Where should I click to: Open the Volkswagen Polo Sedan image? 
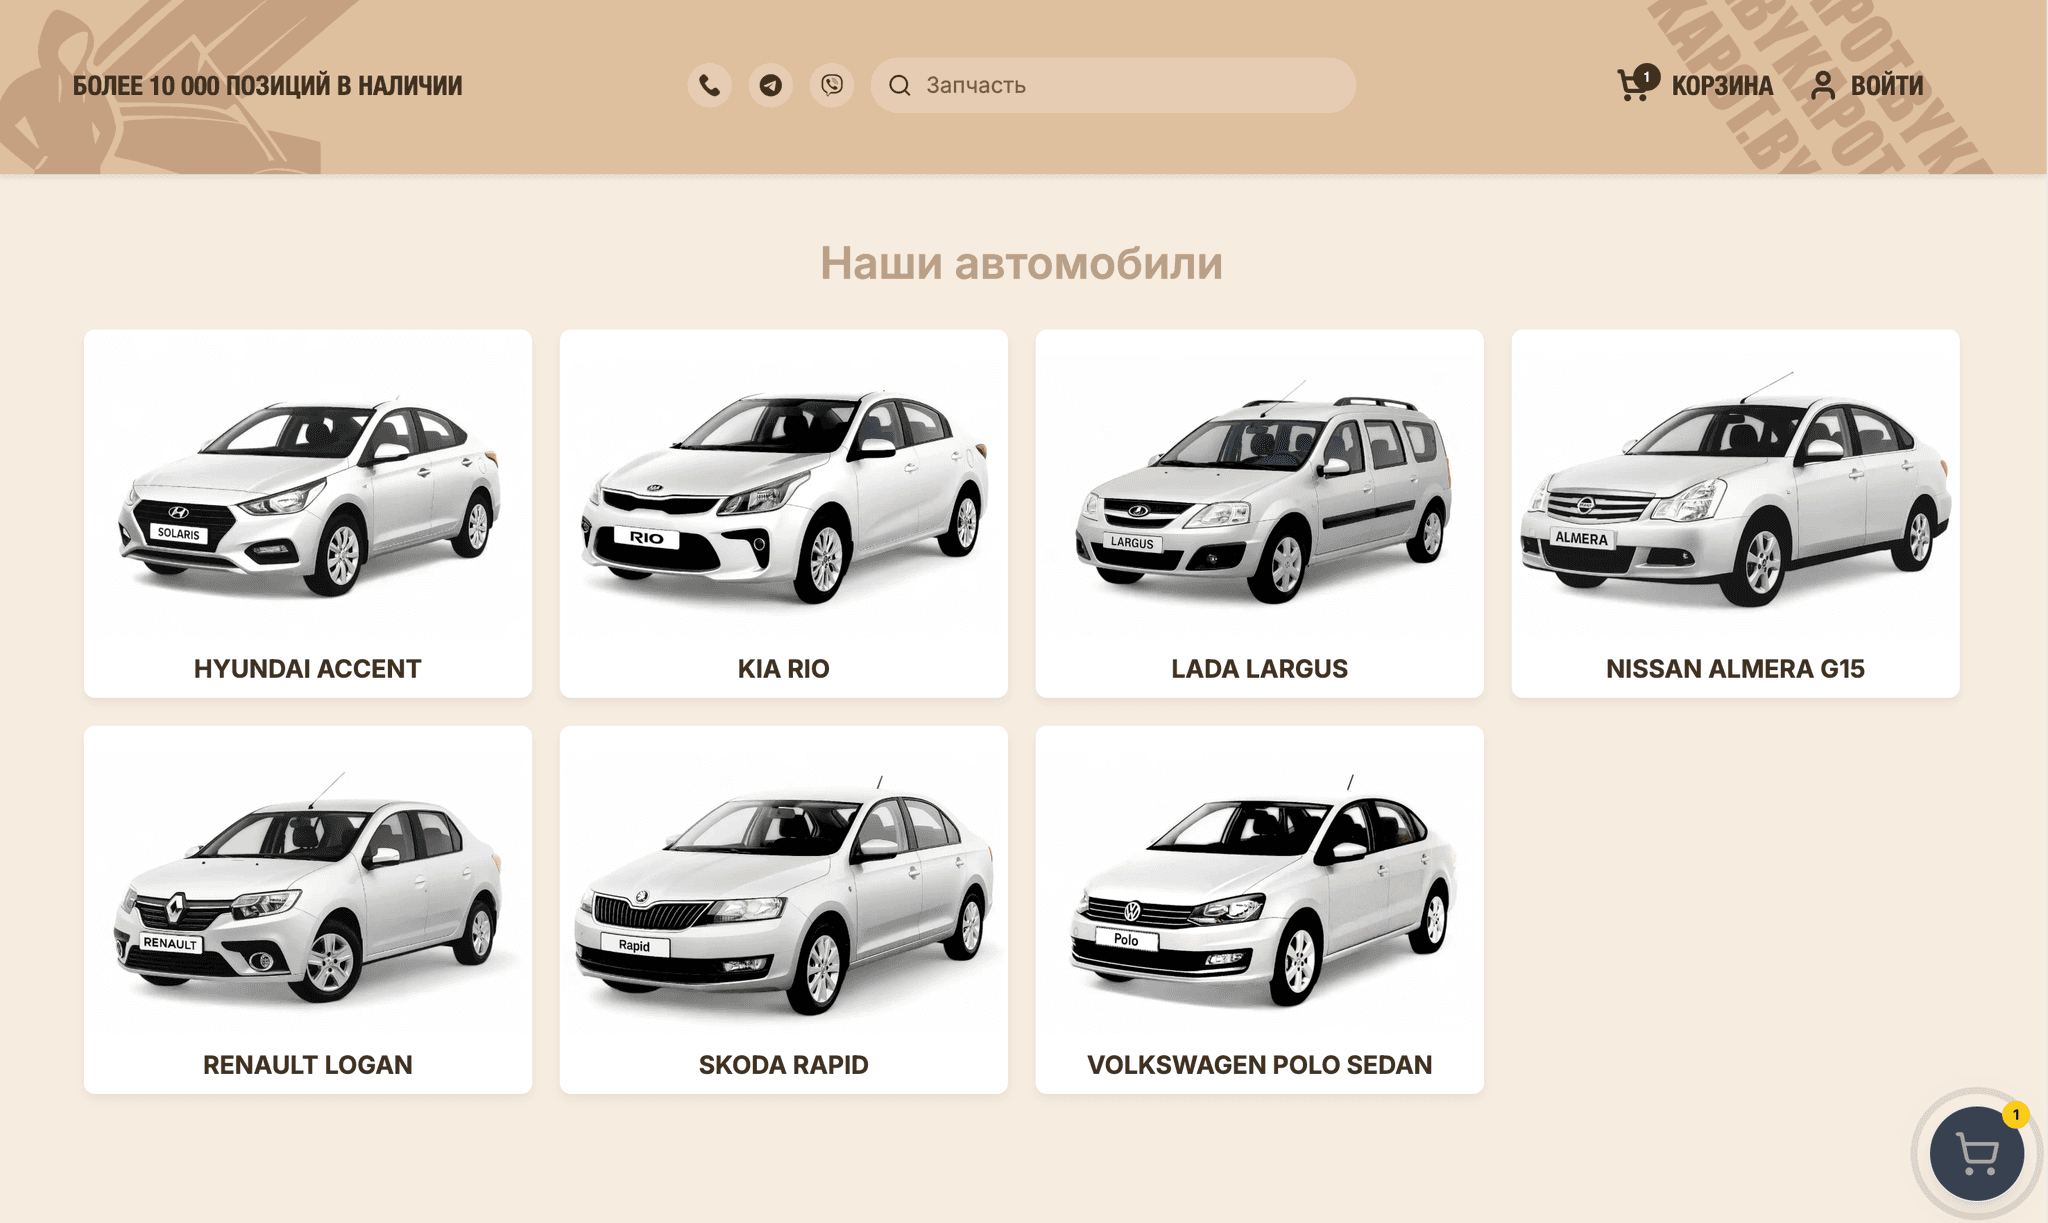tap(1260, 890)
